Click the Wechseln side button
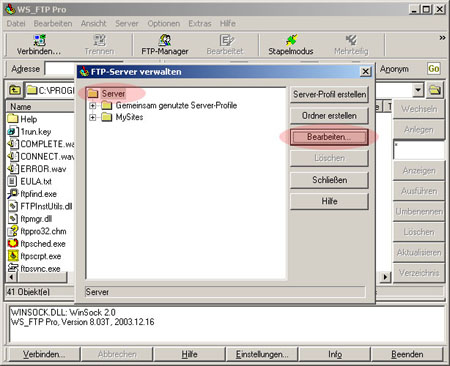This screenshot has width=450, height=366. (x=419, y=109)
